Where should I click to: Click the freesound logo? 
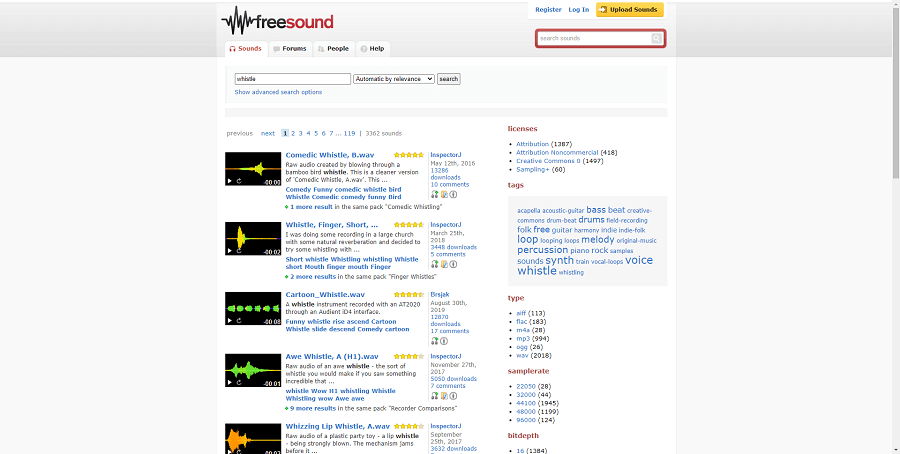pyautogui.click(x=277, y=21)
